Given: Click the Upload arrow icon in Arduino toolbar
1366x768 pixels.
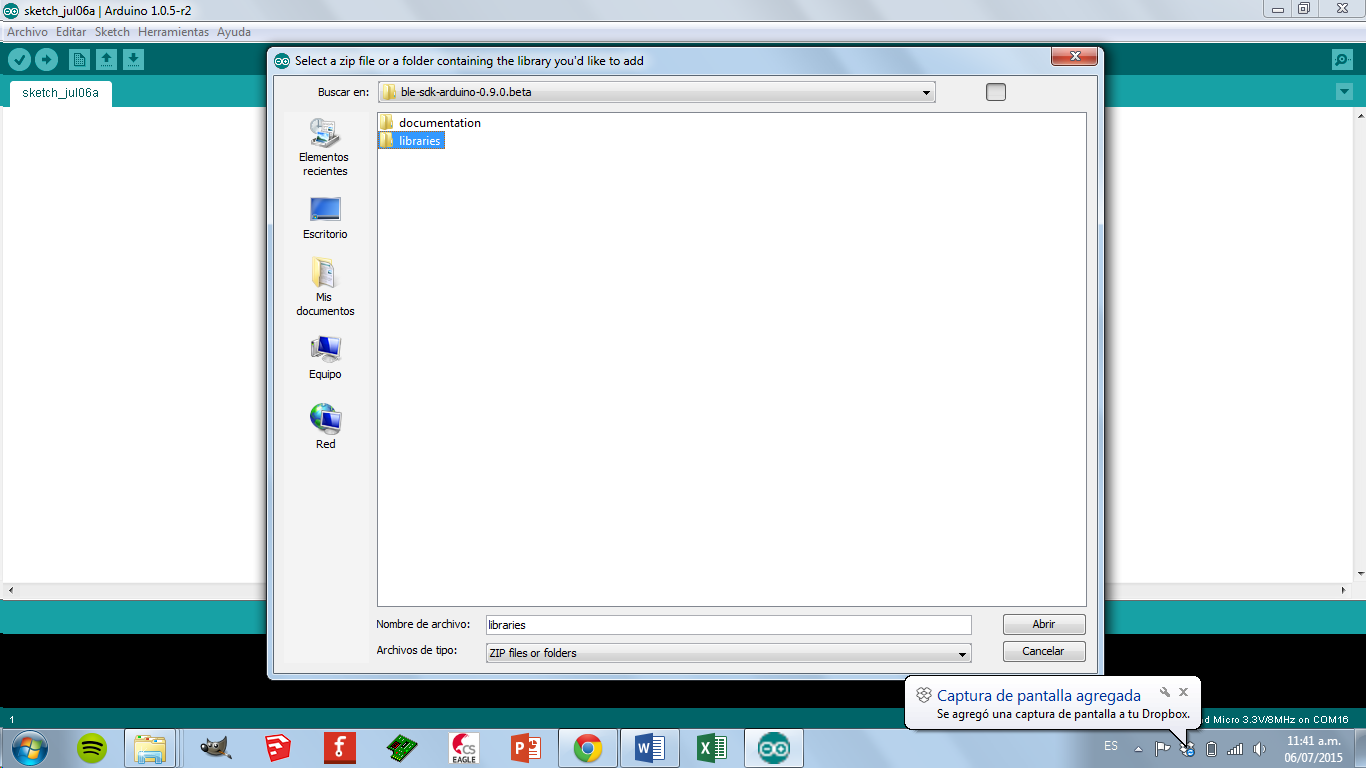Looking at the screenshot, I should coord(46,59).
